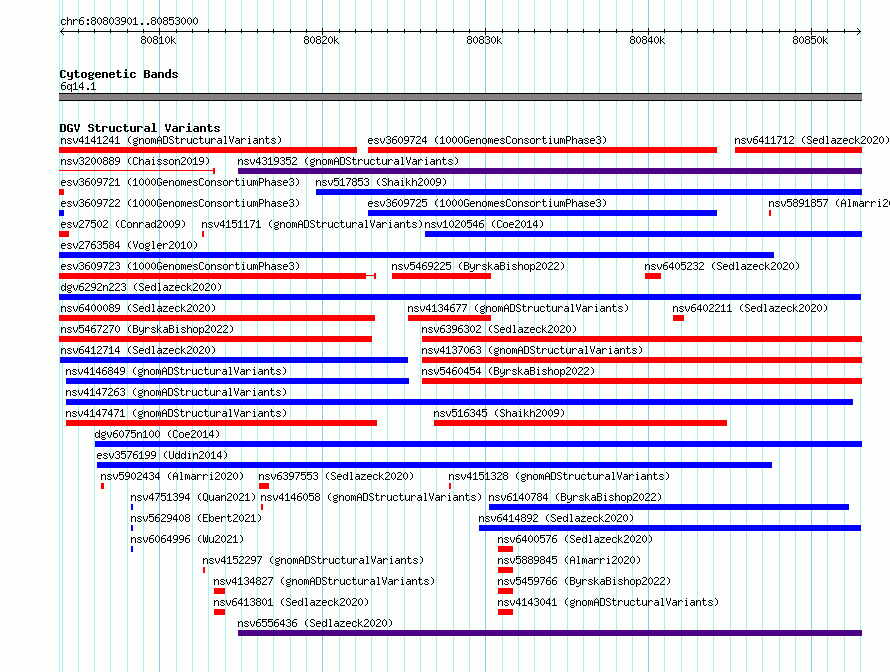Image resolution: width=890 pixels, height=672 pixels.
Task: Click nsv4134827 gnomAD label
Action: [x=324, y=581]
